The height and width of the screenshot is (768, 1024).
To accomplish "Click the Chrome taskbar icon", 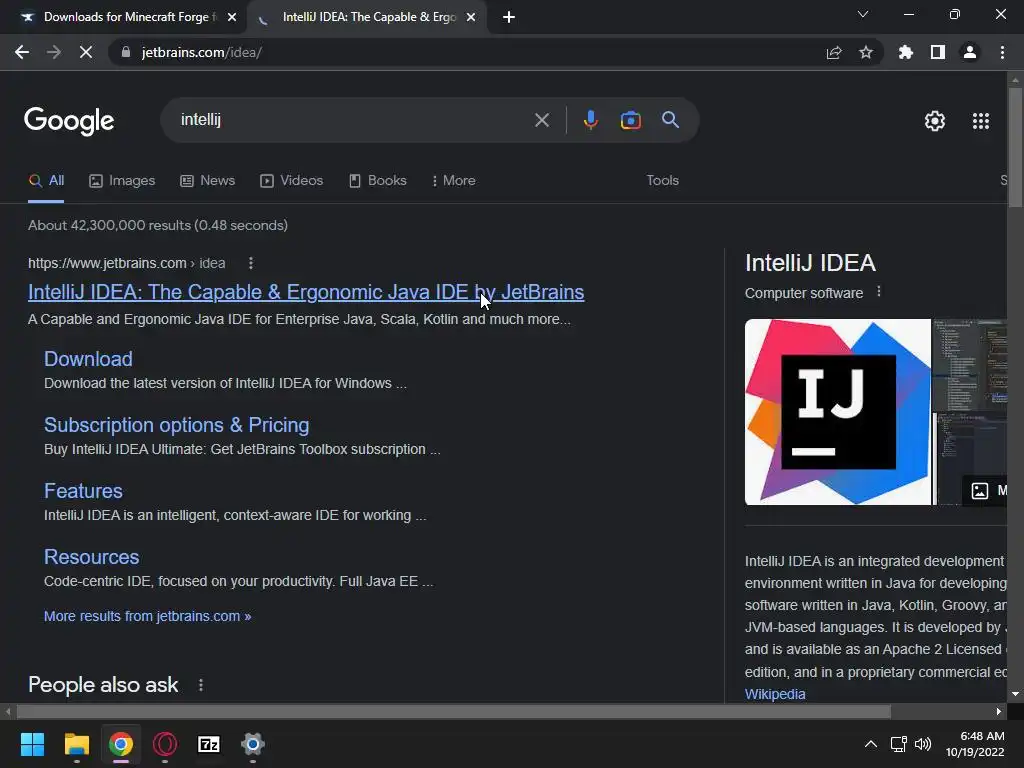I will pos(121,744).
